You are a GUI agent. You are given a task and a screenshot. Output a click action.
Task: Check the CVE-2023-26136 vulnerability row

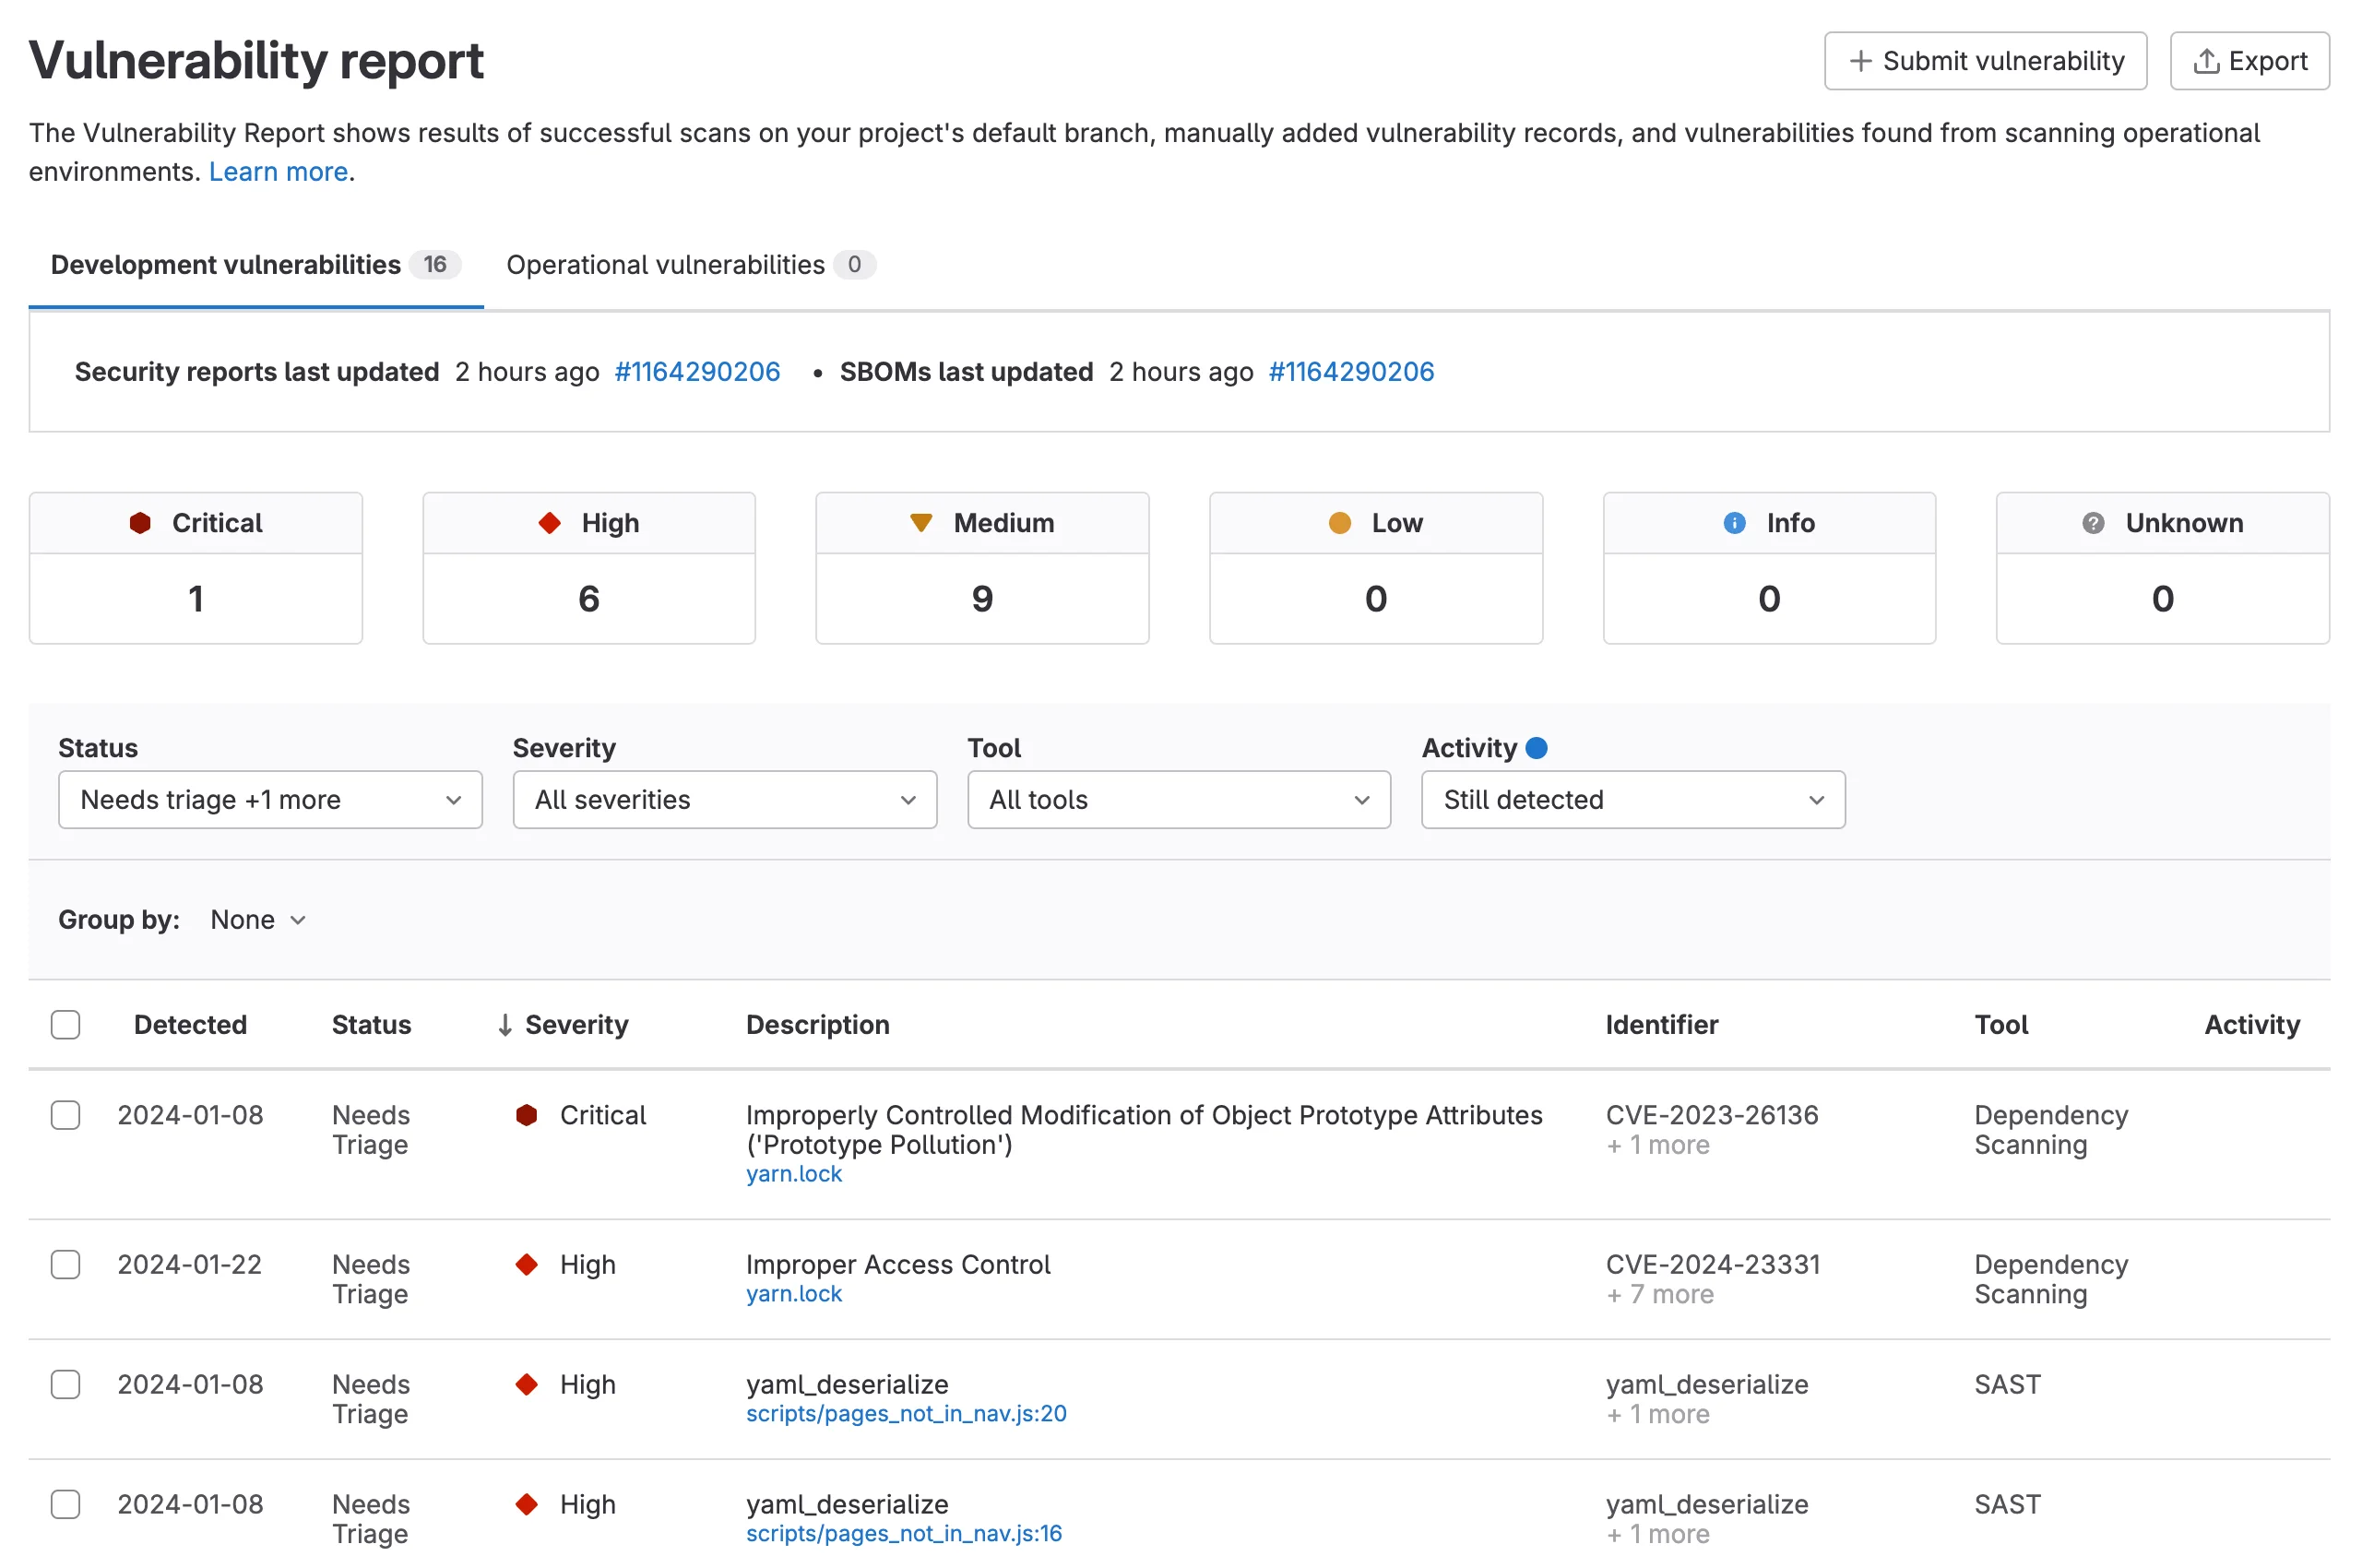tap(66, 1115)
